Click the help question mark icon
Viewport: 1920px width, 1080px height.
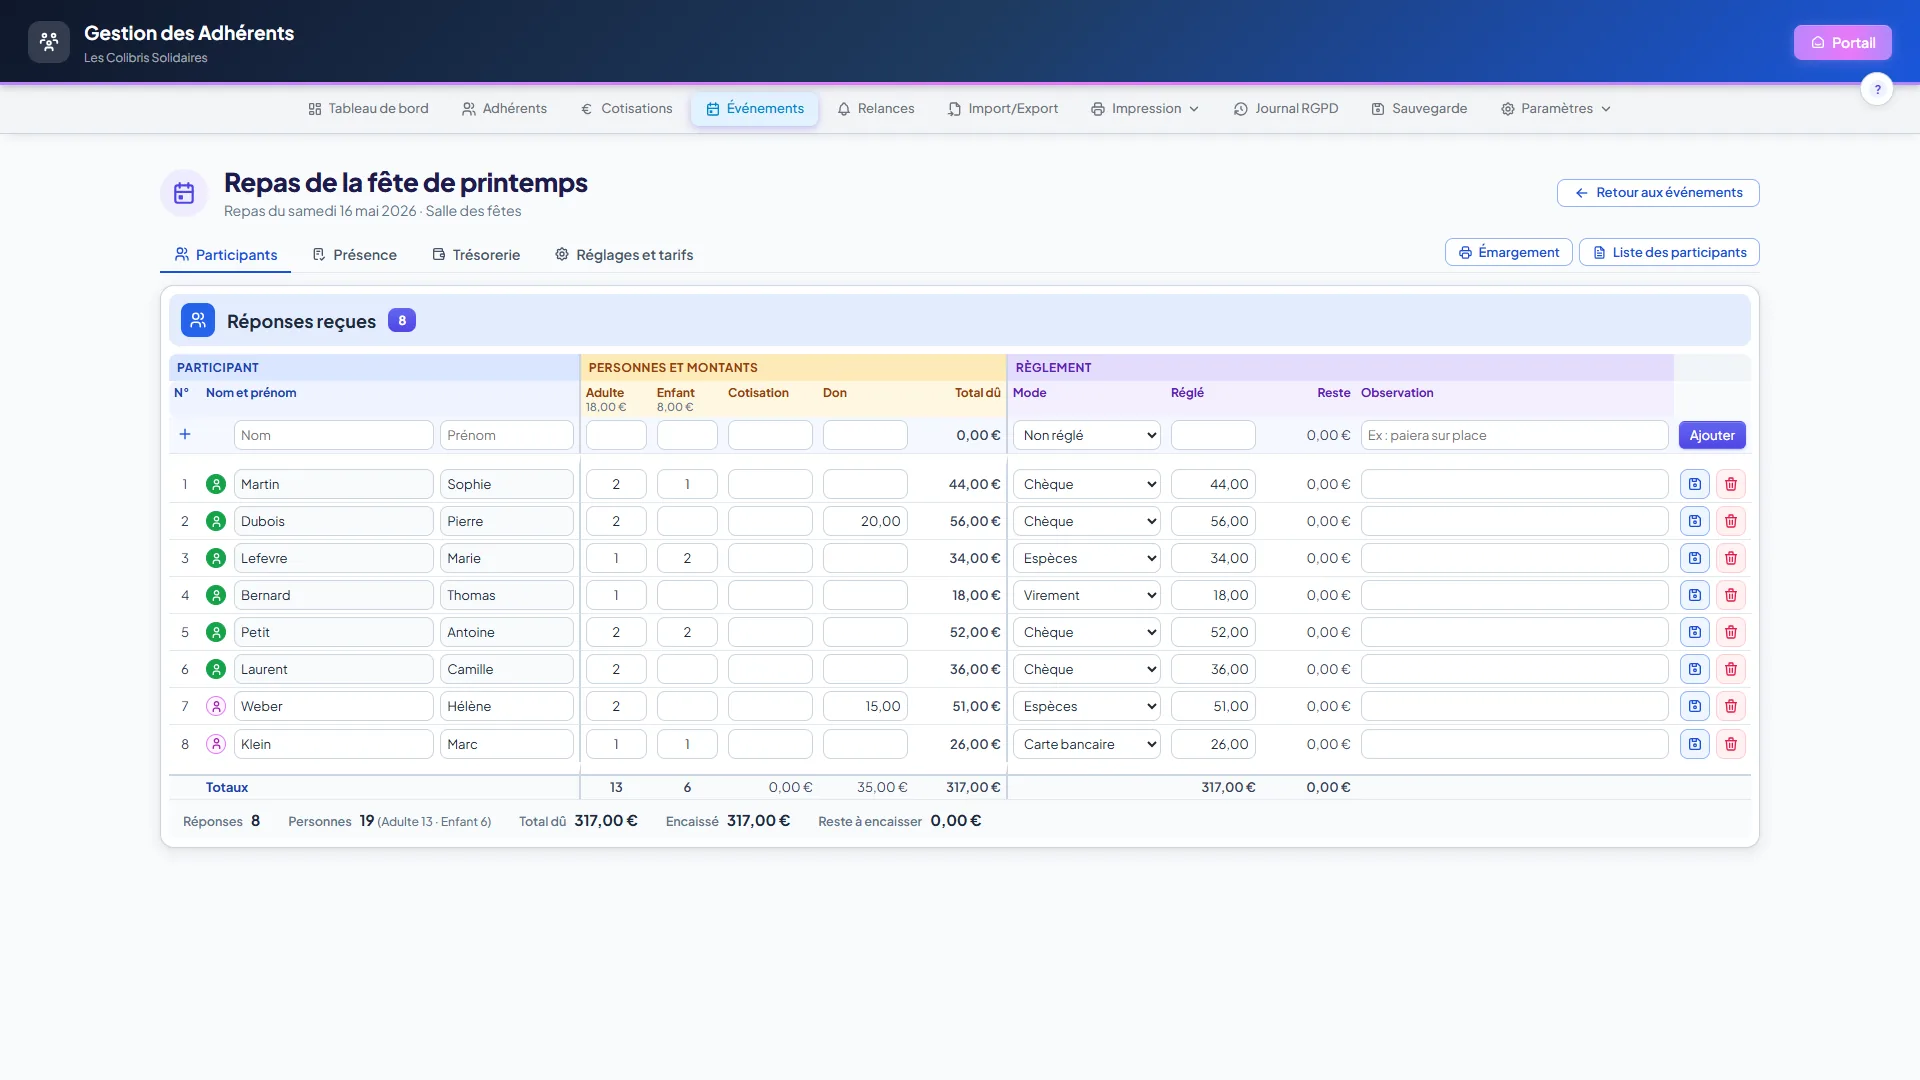click(1877, 89)
